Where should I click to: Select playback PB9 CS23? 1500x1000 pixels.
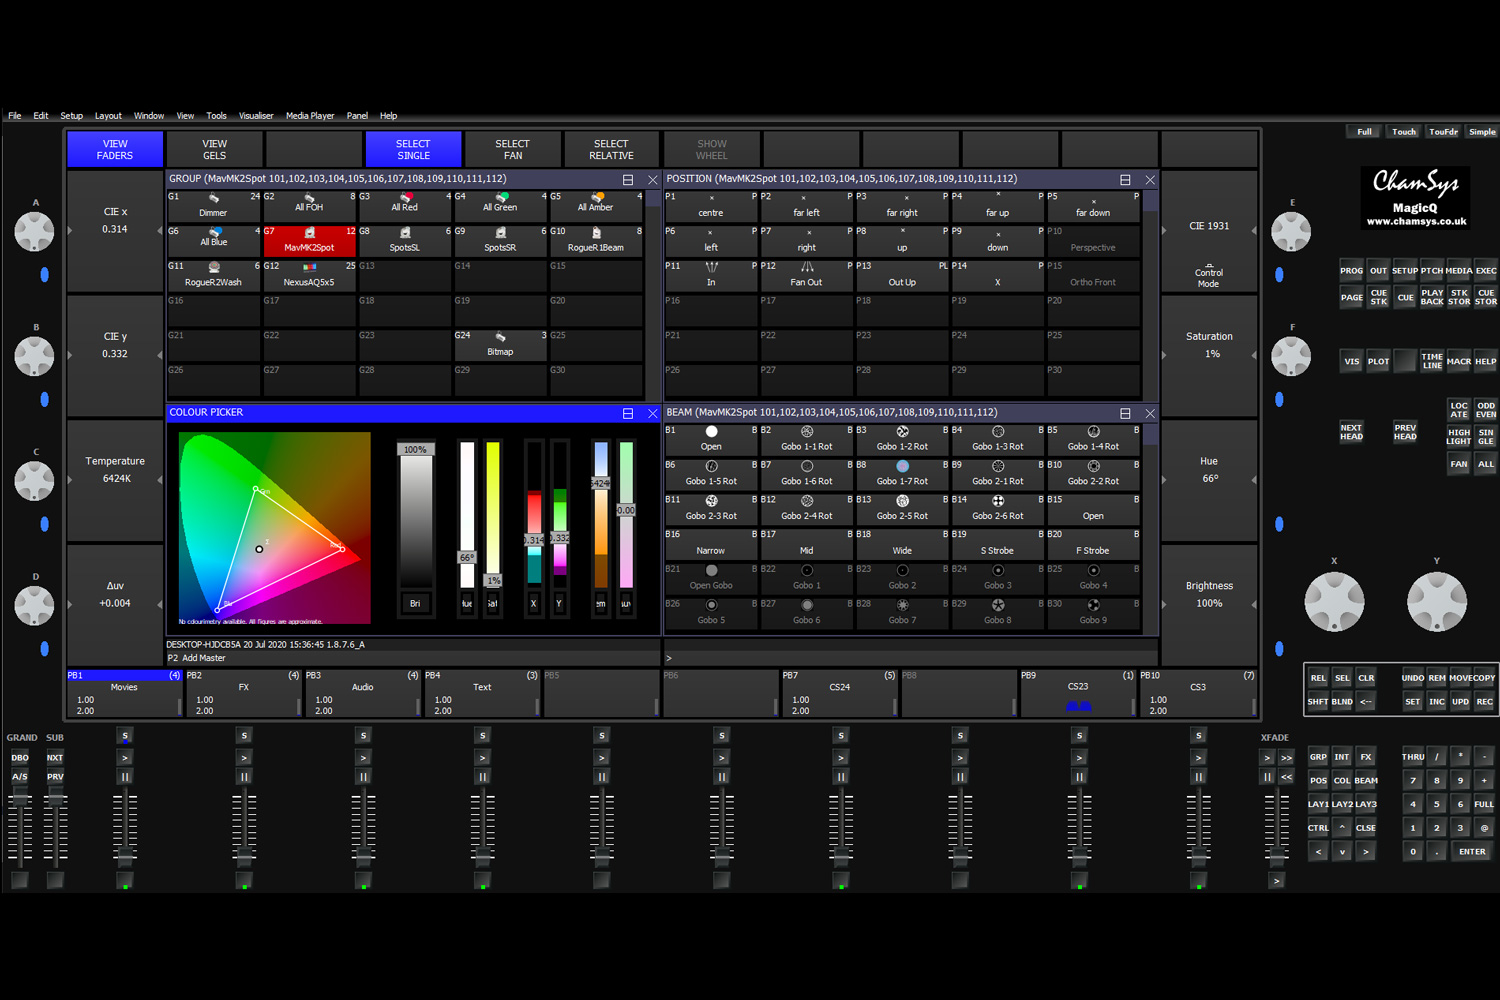coord(1078,693)
